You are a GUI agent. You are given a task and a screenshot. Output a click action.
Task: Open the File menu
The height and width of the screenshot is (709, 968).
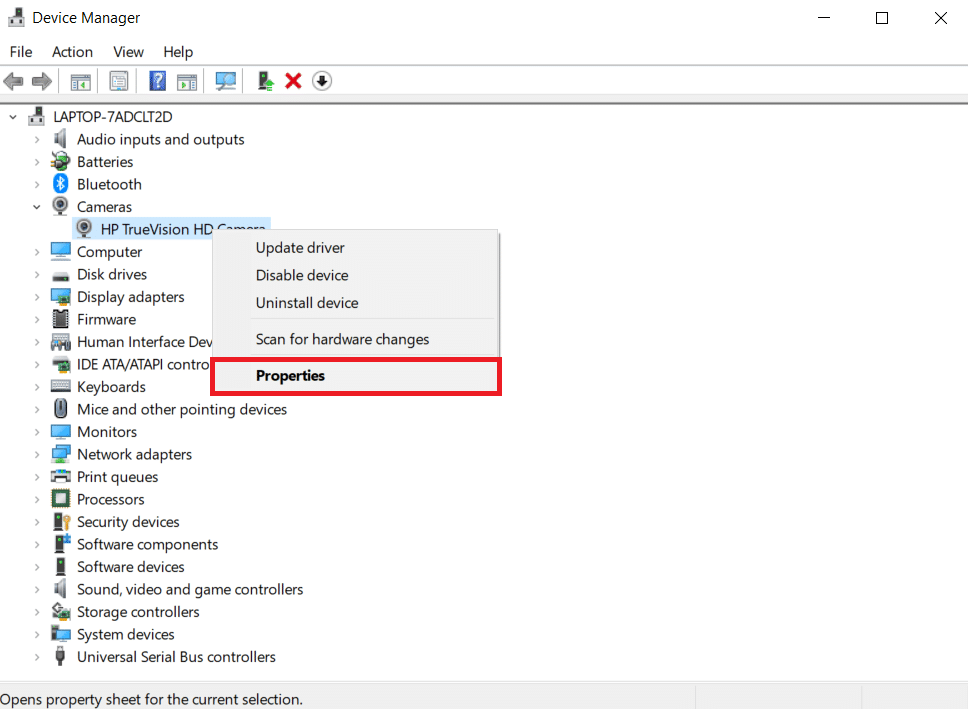pyautogui.click(x=21, y=52)
